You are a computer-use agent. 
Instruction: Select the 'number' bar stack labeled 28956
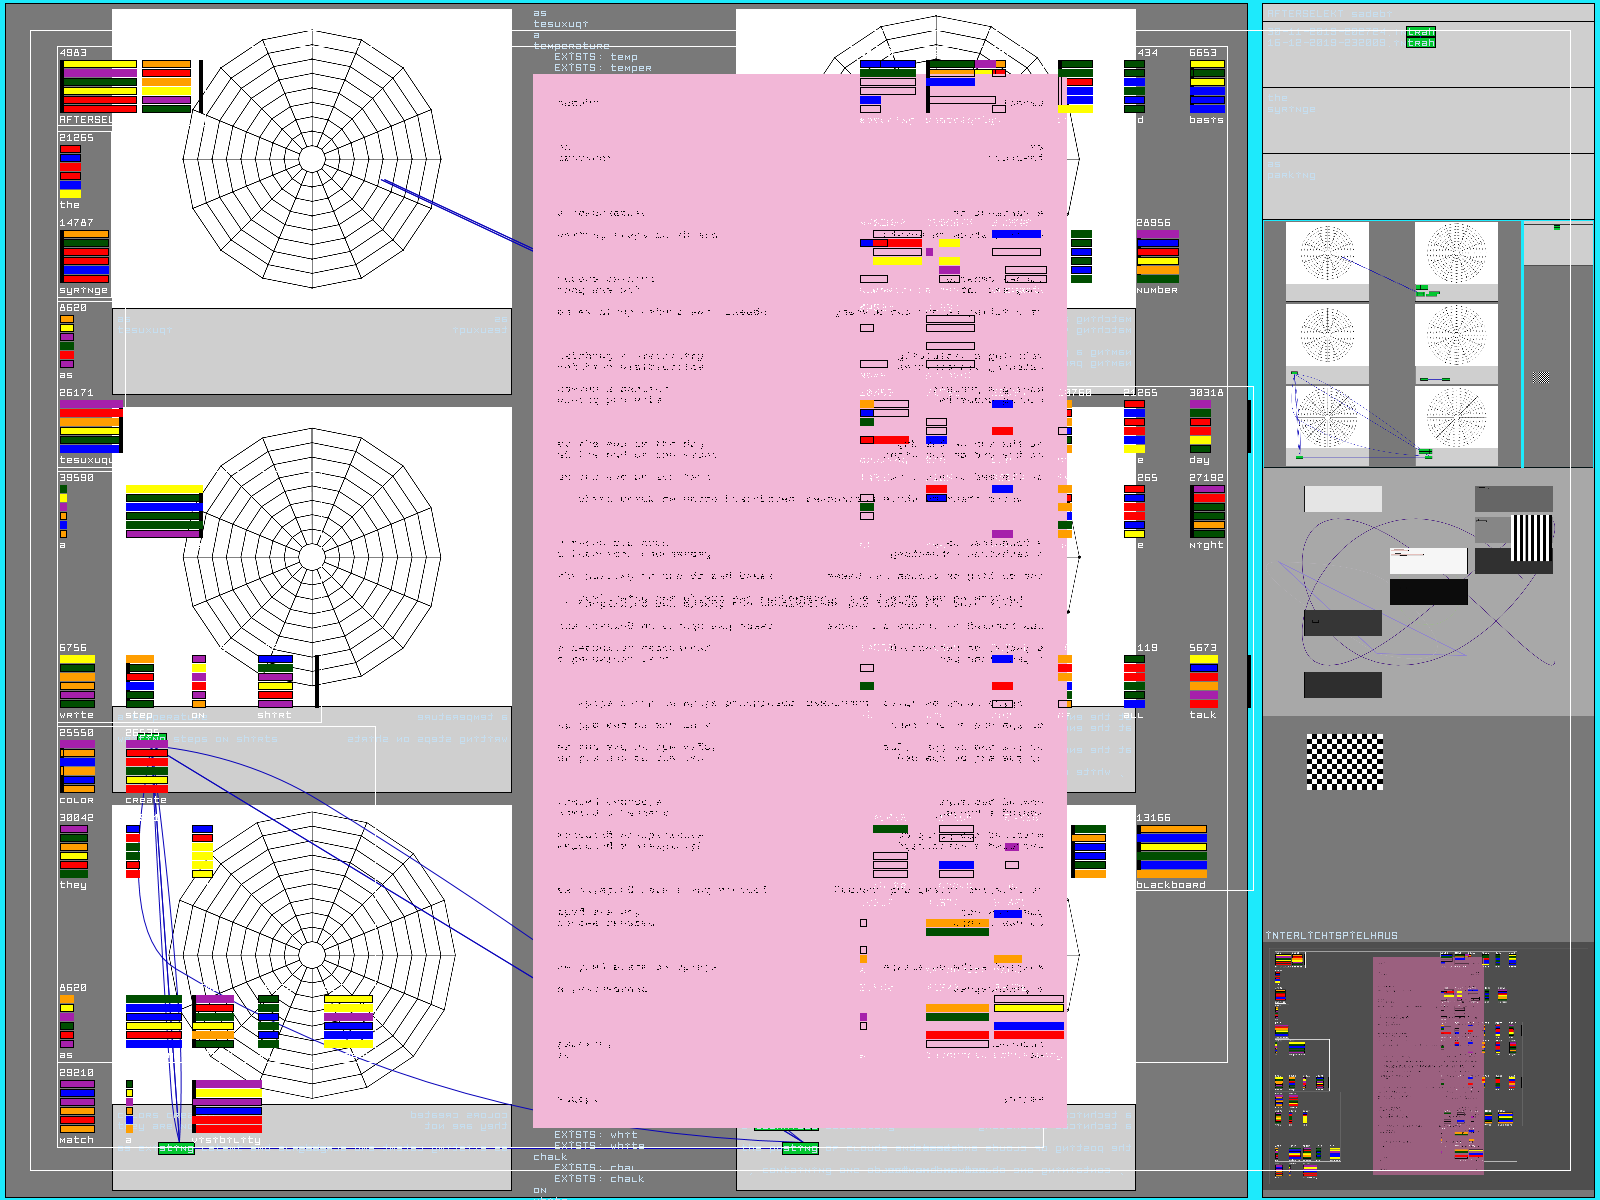point(1157,256)
